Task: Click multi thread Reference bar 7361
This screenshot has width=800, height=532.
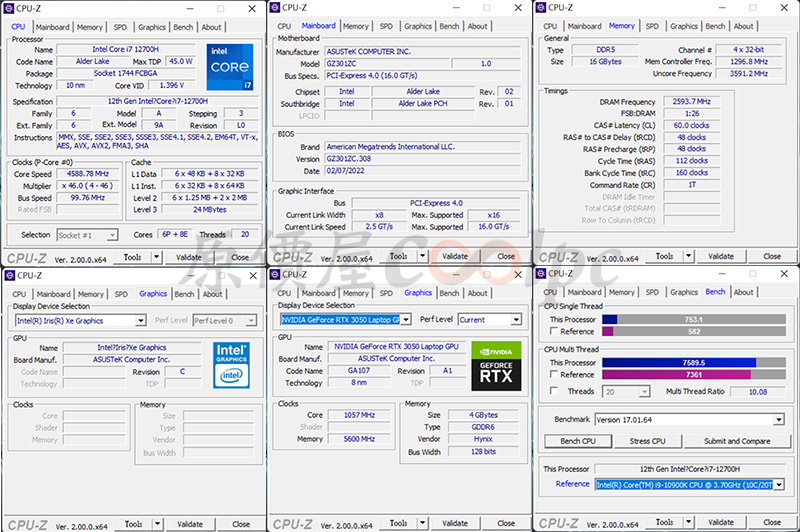Action: tap(694, 374)
